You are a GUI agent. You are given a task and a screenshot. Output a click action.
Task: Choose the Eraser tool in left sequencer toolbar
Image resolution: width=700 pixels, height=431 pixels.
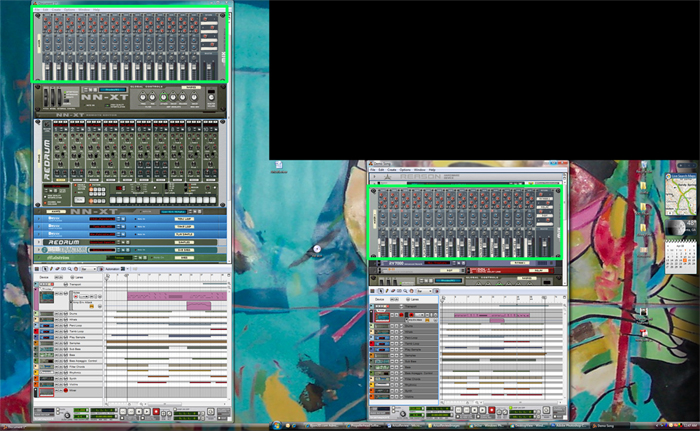click(57, 269)
